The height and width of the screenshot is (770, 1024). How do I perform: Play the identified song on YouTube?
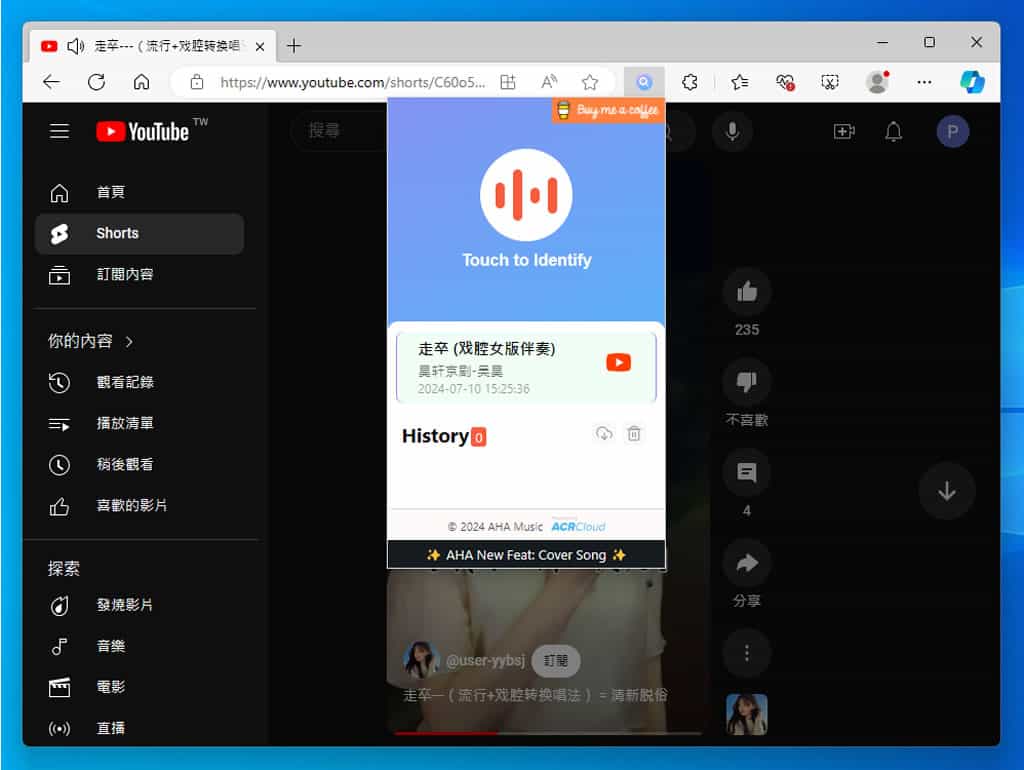tap(618, 362)
